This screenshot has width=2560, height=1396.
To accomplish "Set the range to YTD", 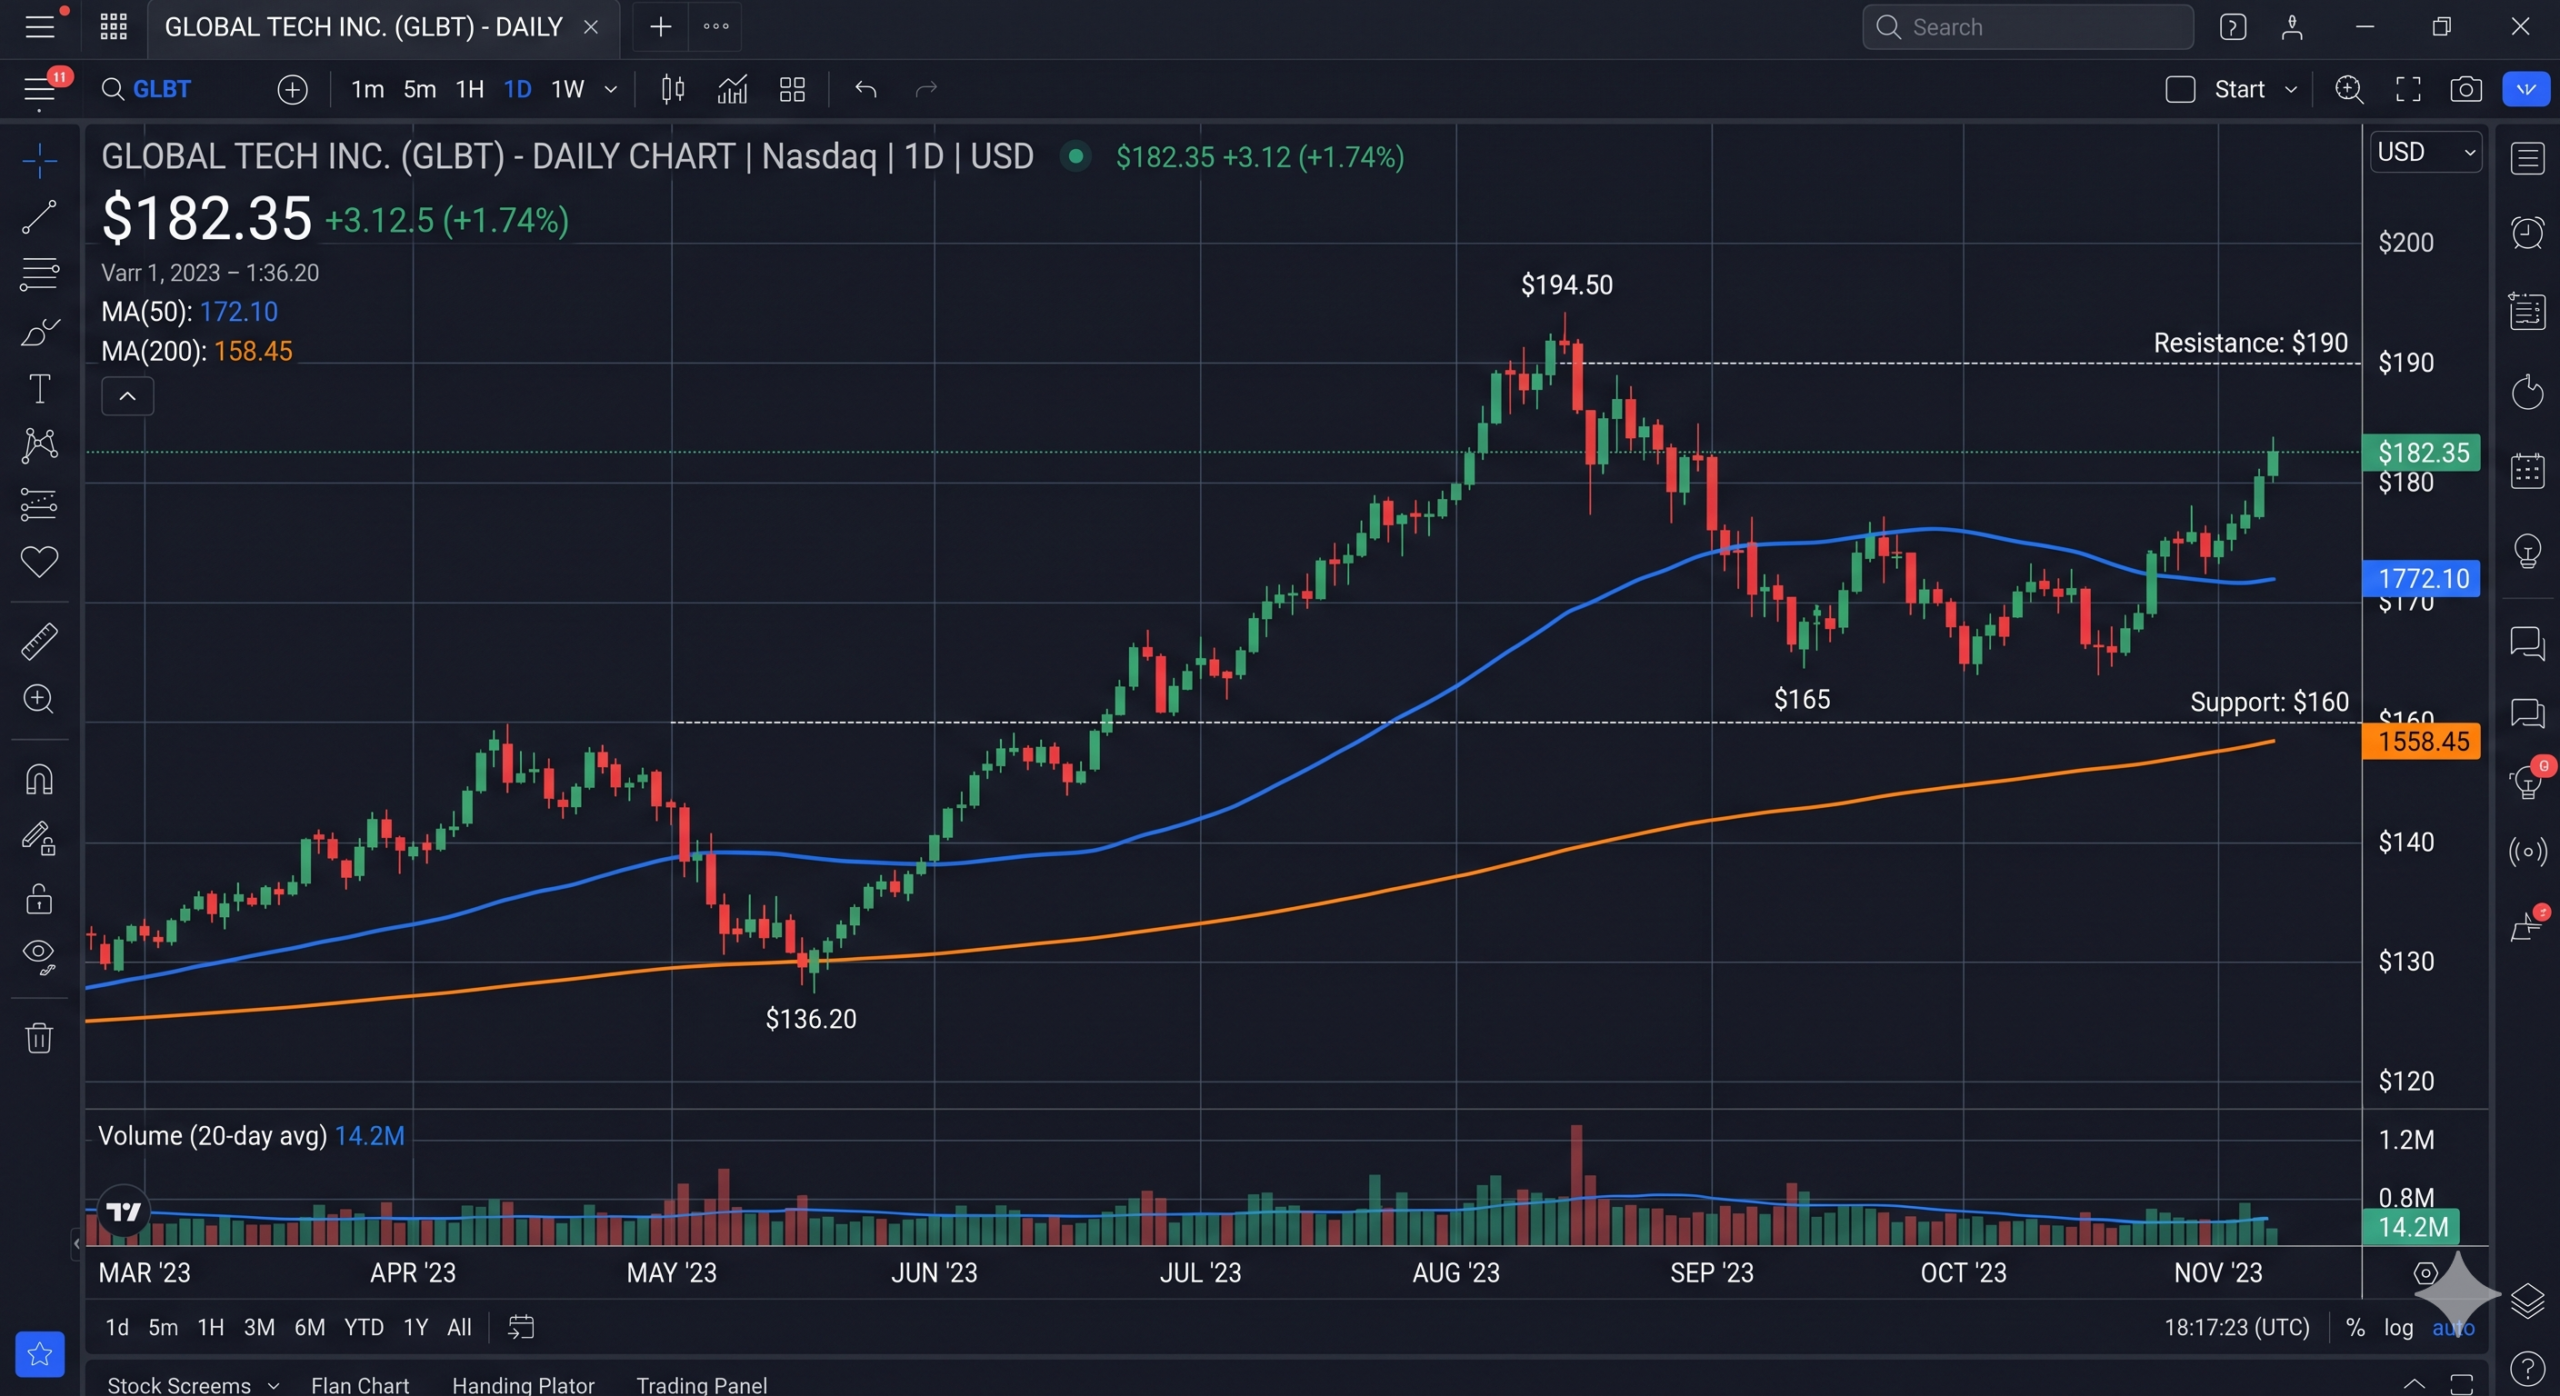I will (x=363, y=1327).
